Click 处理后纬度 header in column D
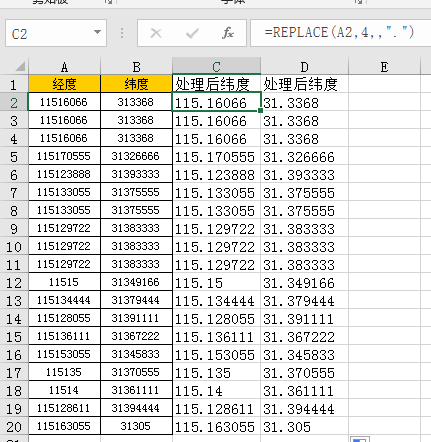Screen dimensions: 431x442 click(304, 84)
